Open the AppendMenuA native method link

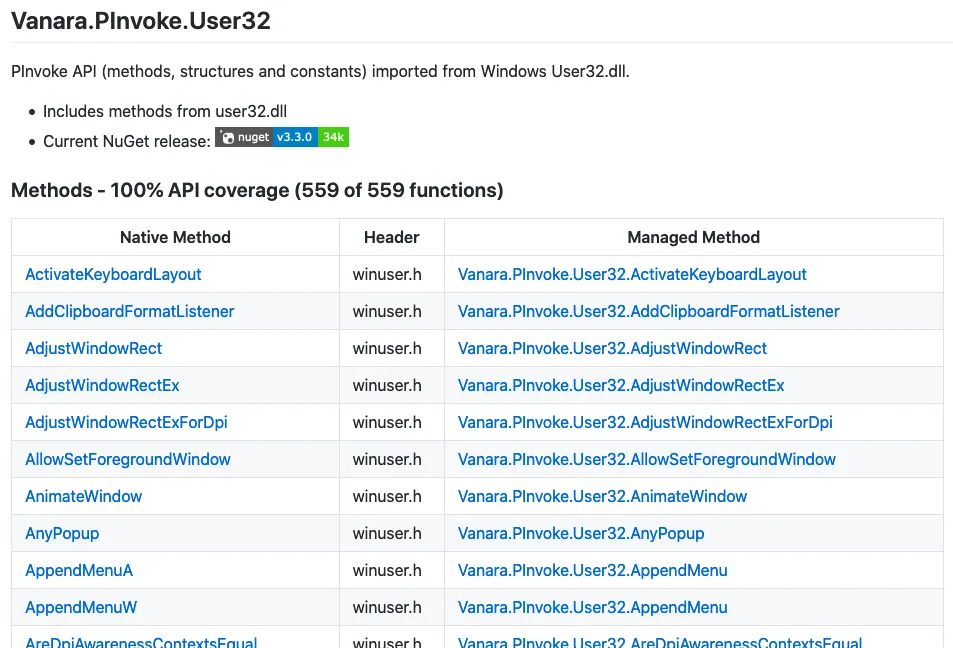click(x=79, y=570)
